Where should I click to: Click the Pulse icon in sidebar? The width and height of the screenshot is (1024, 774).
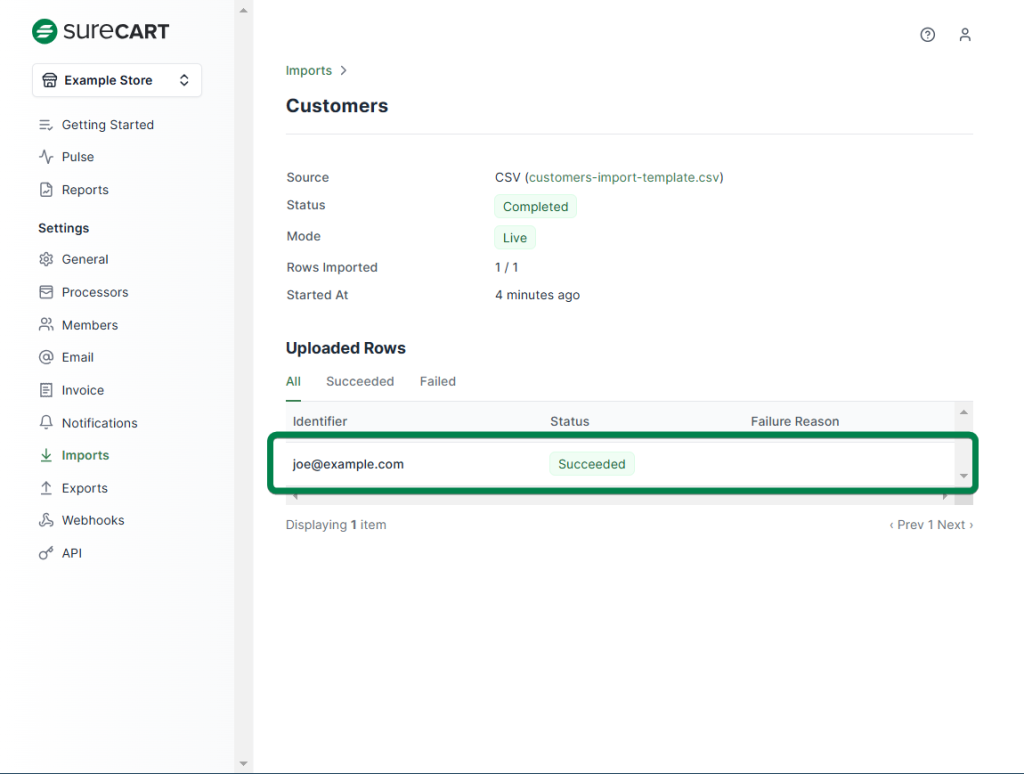46,157
